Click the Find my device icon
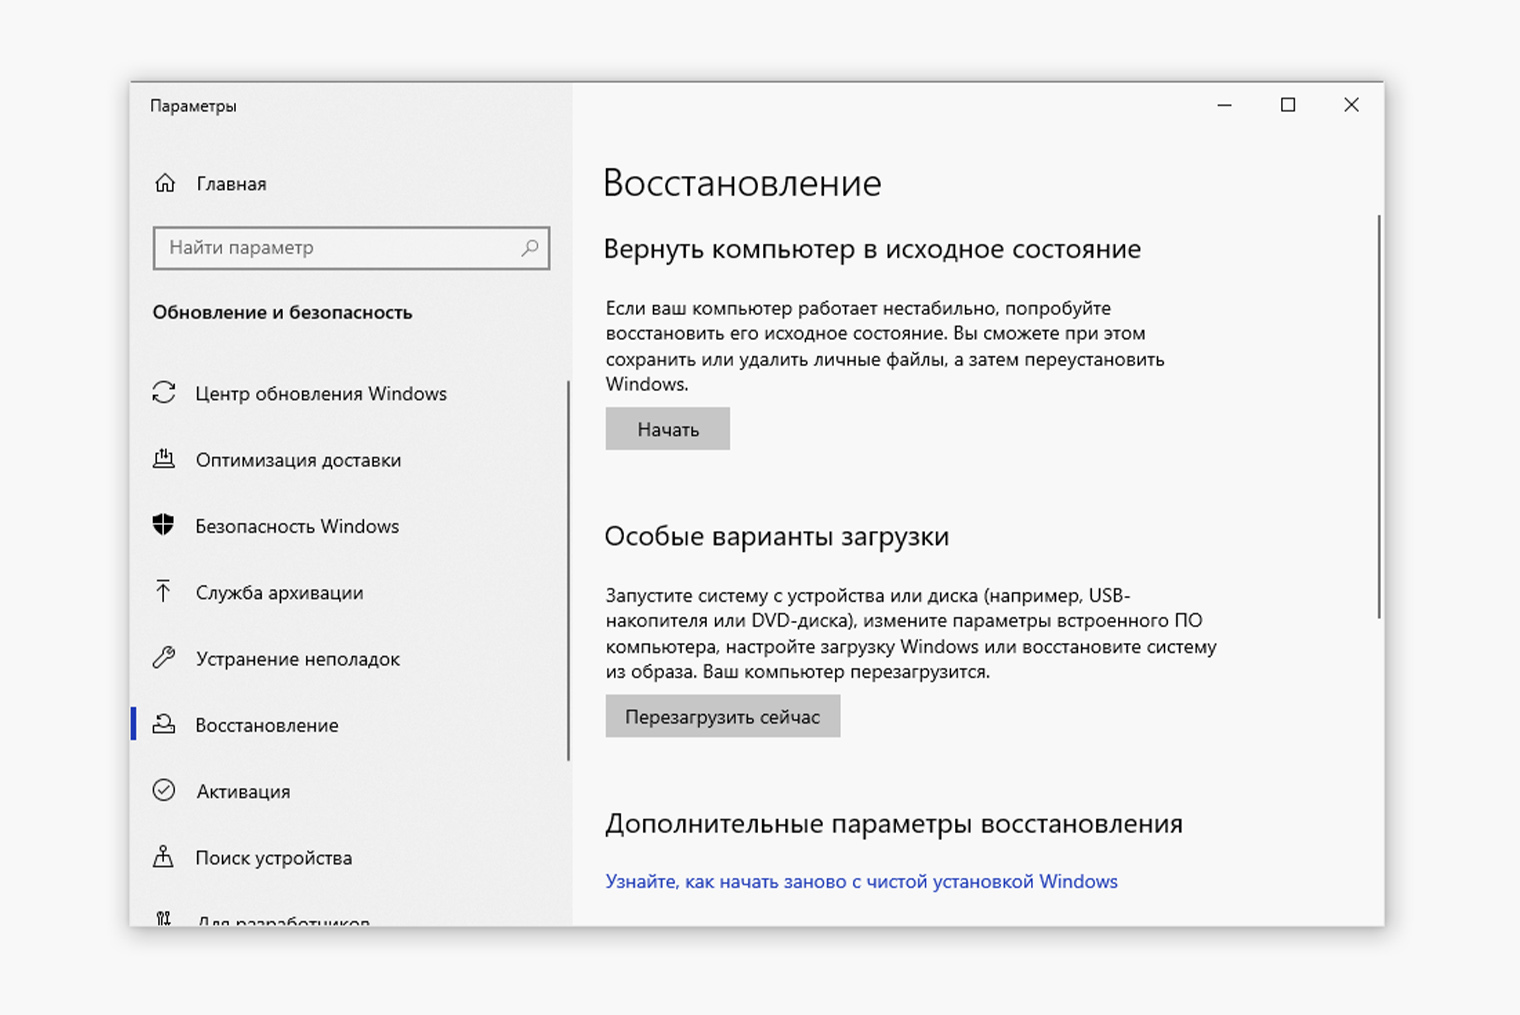This screenshot has height=1015, width=1520. click(x=164, y=856)
